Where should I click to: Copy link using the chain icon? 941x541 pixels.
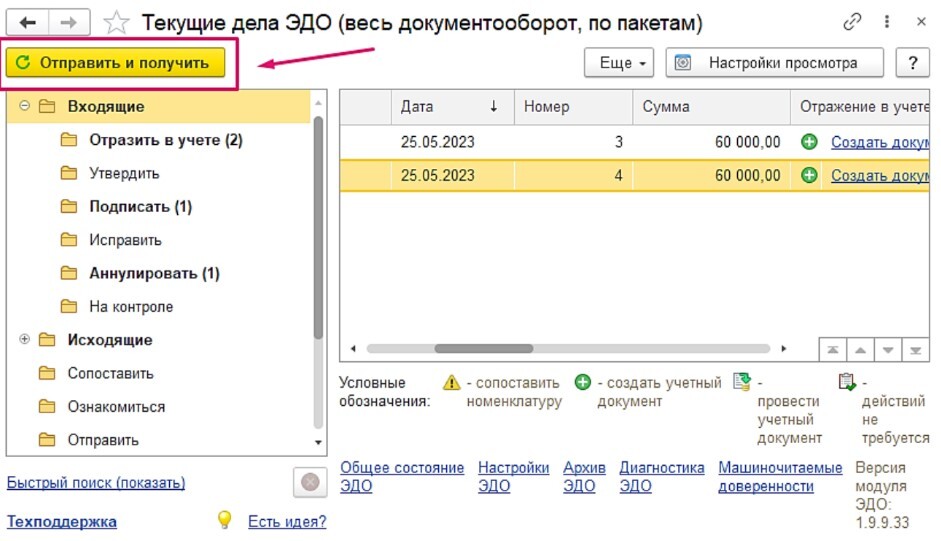pyautogui.click(x=853, y=22)
